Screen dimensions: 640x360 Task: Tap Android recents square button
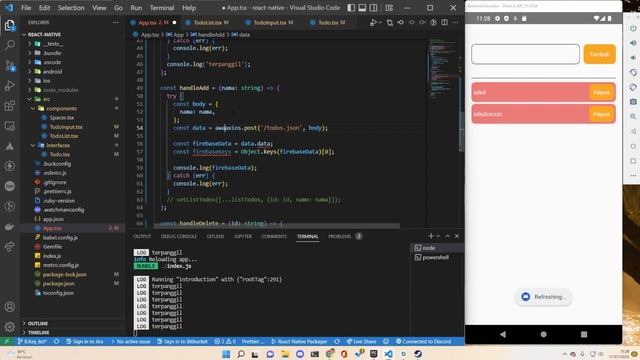(584, 334)
